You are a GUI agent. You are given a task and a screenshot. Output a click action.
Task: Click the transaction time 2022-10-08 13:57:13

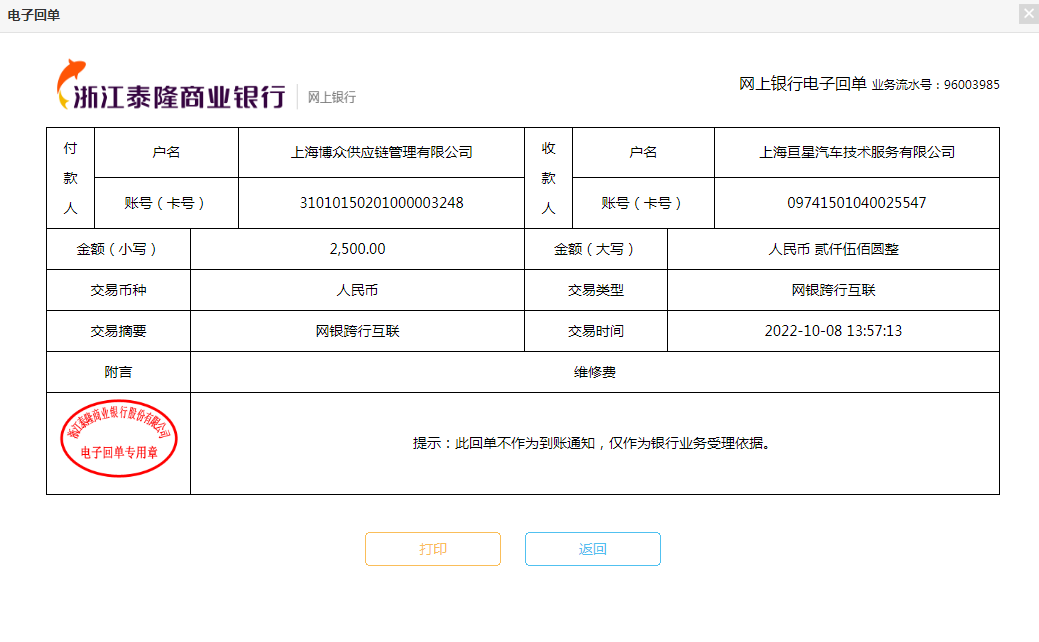[x=833, y=331]
